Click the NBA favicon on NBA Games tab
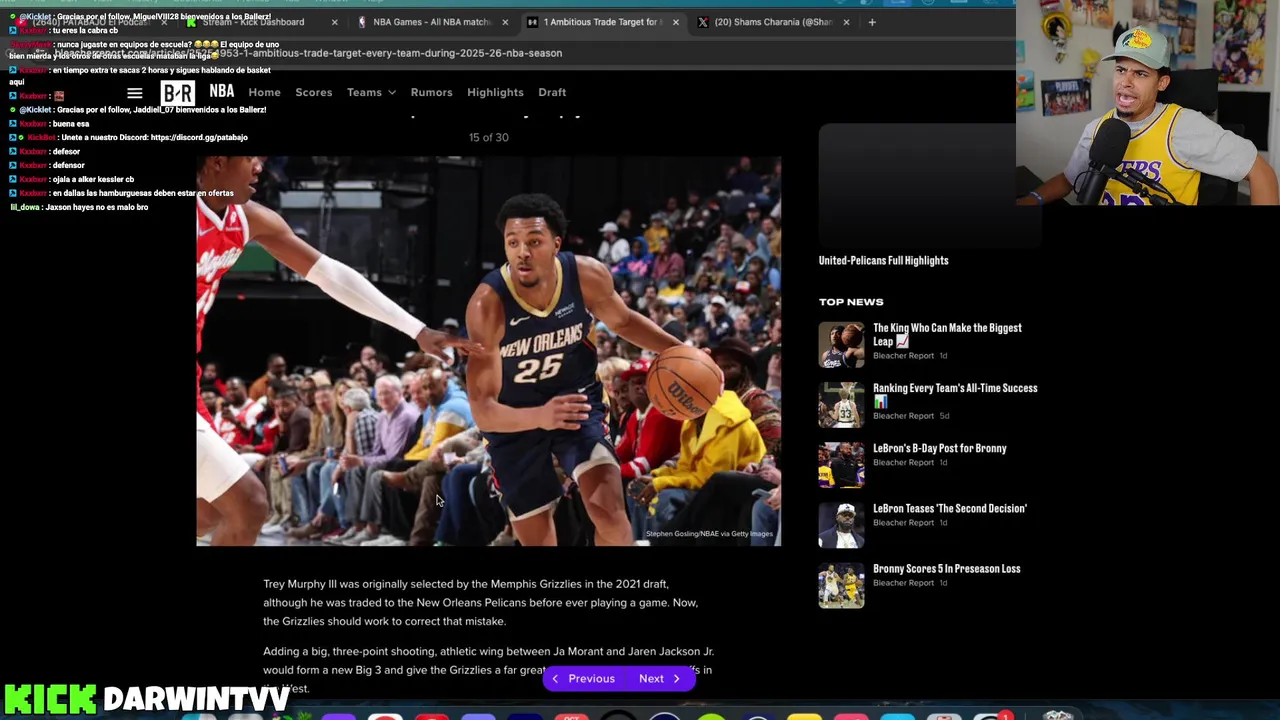The image size is (1280, 720). tap(362, 22)
